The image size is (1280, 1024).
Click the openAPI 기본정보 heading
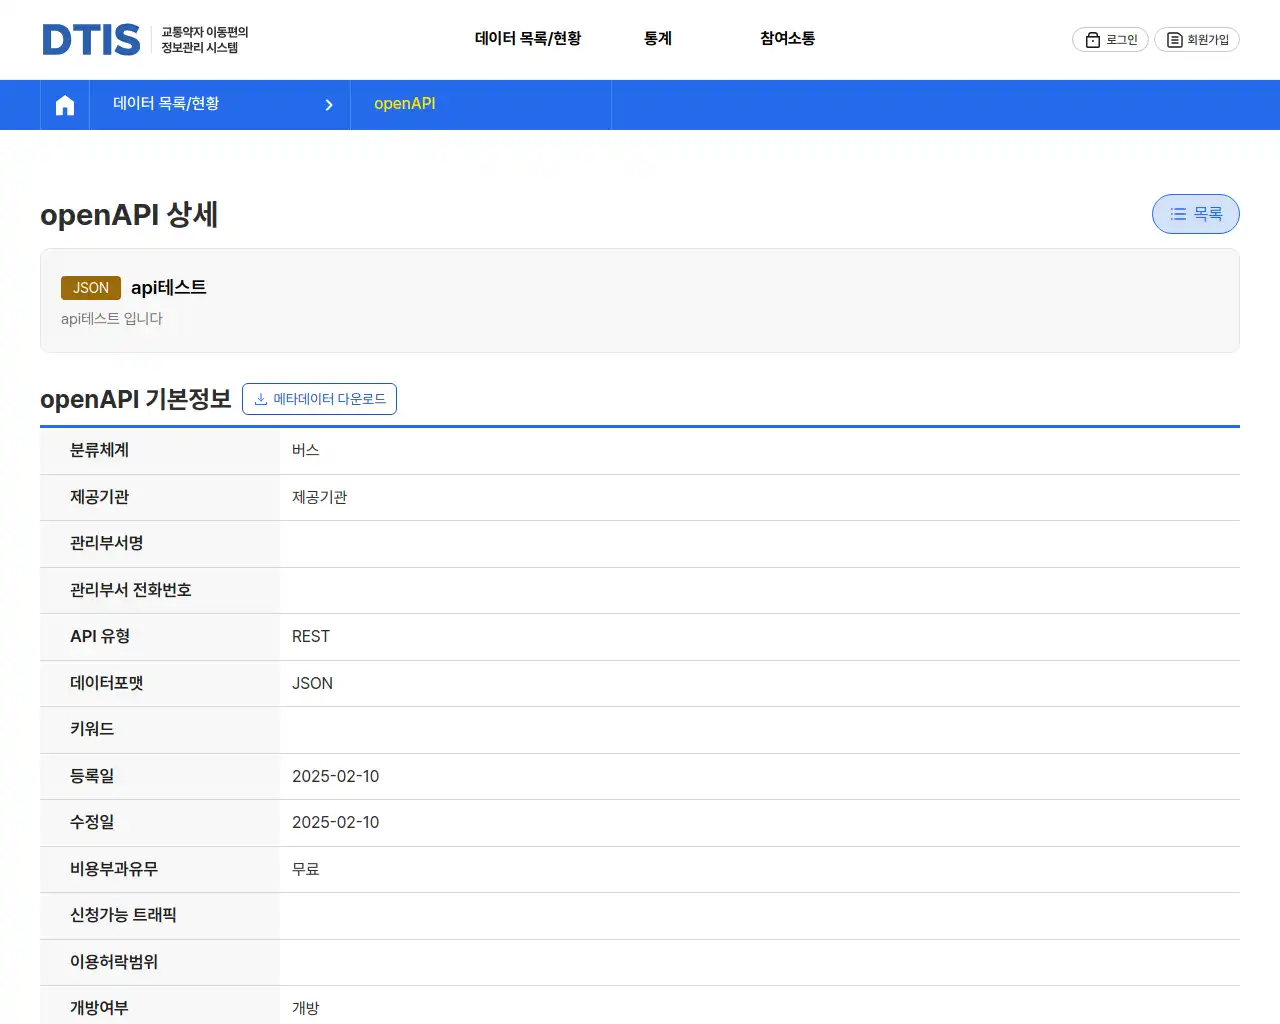coord(136,399)
